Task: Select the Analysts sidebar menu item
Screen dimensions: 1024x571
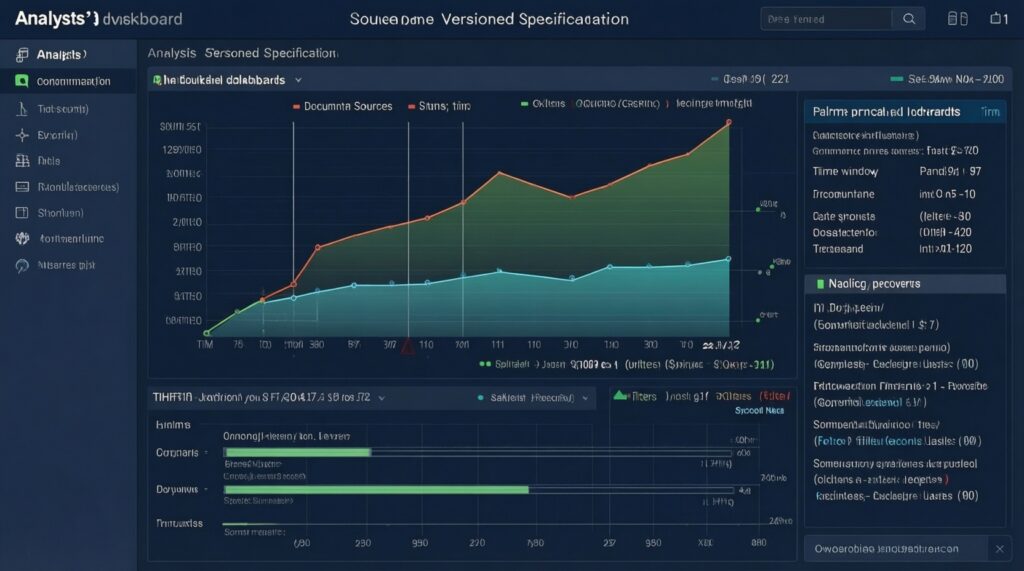Action: point(60,54)
